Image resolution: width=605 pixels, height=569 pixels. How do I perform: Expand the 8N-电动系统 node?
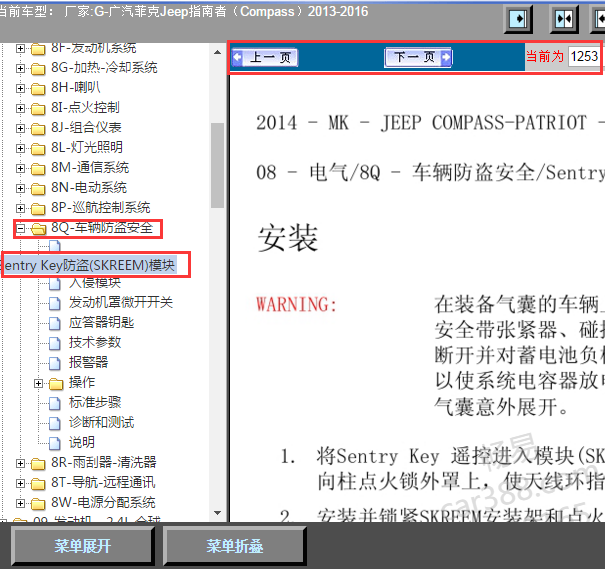tap(20, 188)
